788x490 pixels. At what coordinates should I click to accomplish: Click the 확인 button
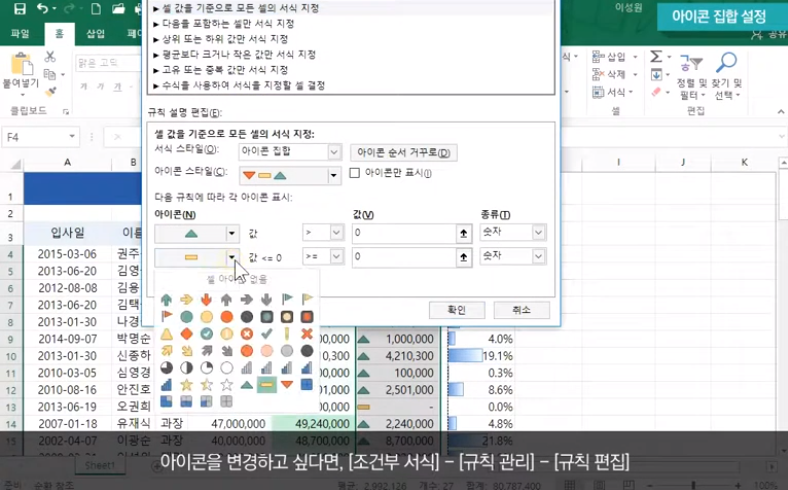point(457,310)
